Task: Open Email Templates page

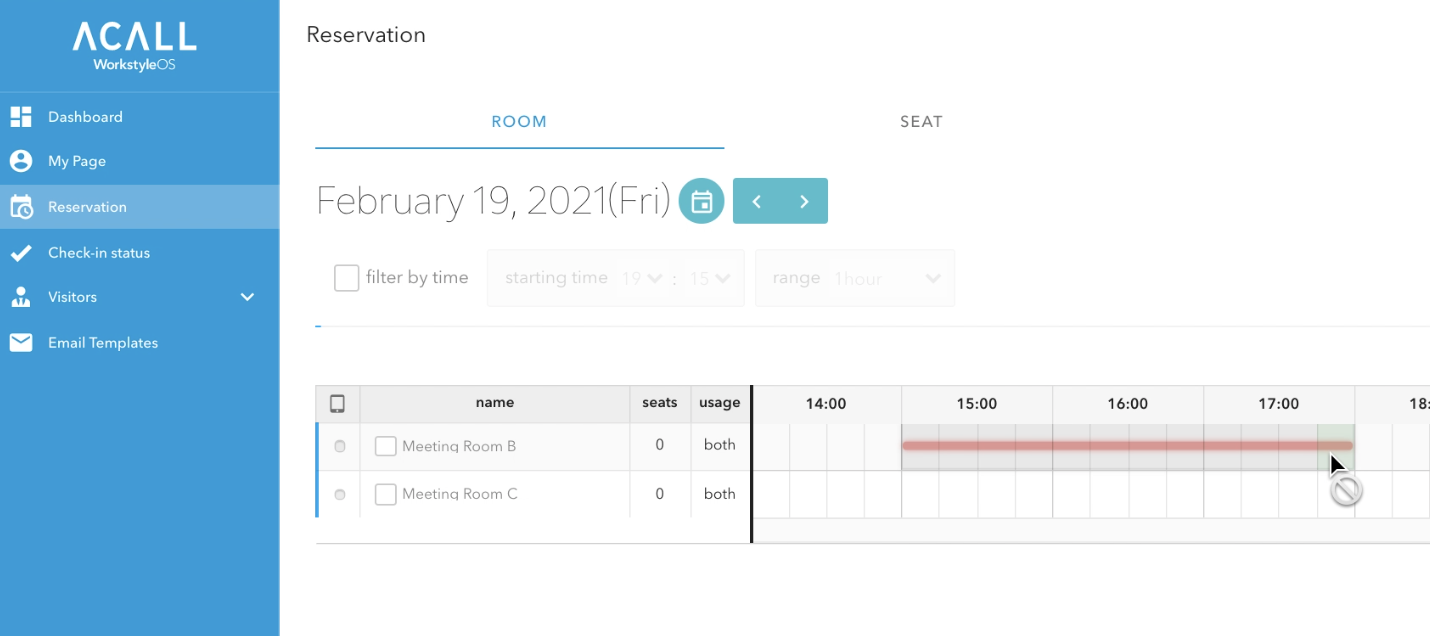Action: click(139, 343)
